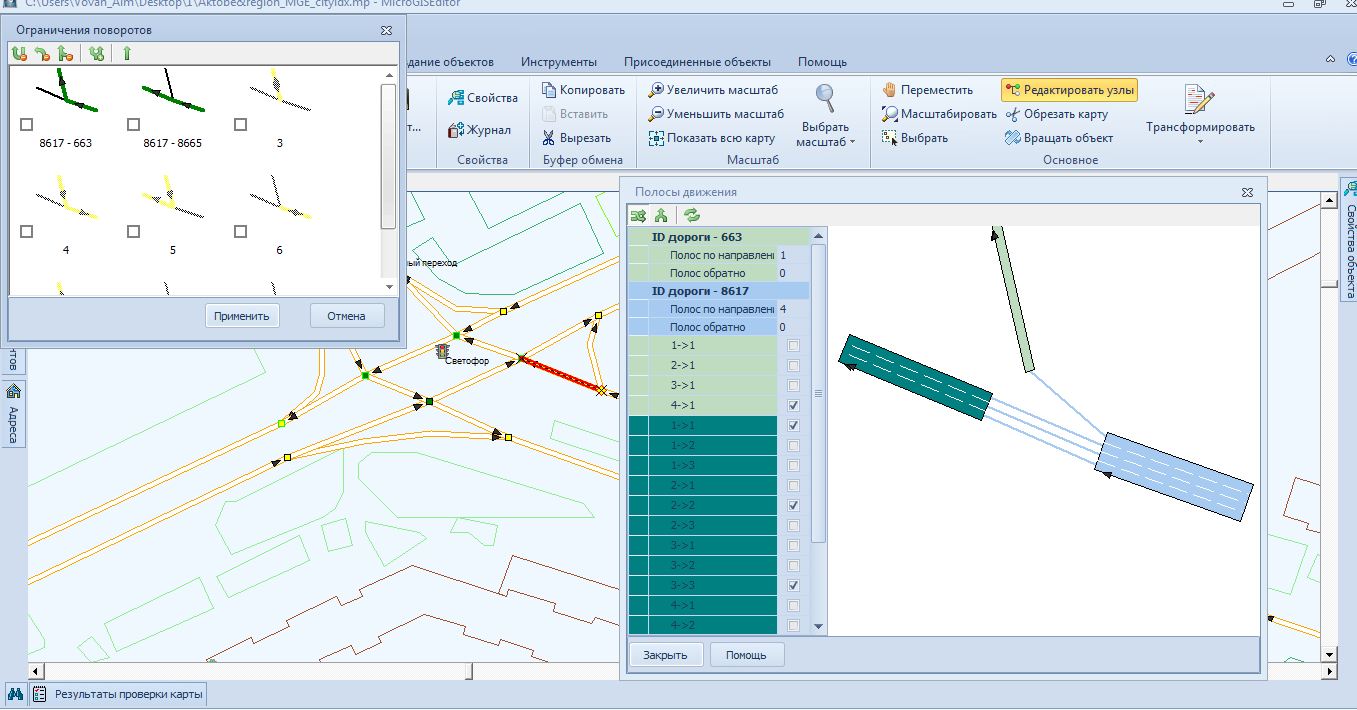Click the U-turn restriction icon in turn restrictions toolbar
Screen dimensions: 1357x710
coord(19,54)
